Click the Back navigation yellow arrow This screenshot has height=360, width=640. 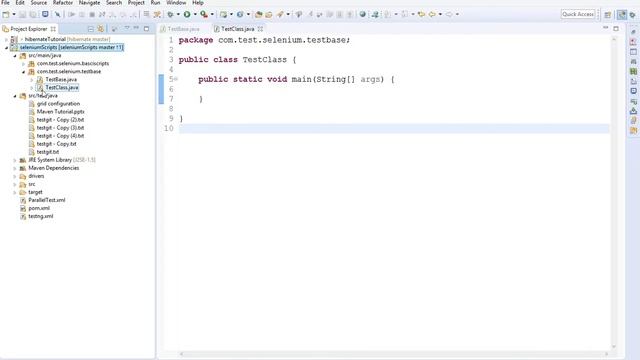pos(432,14)
